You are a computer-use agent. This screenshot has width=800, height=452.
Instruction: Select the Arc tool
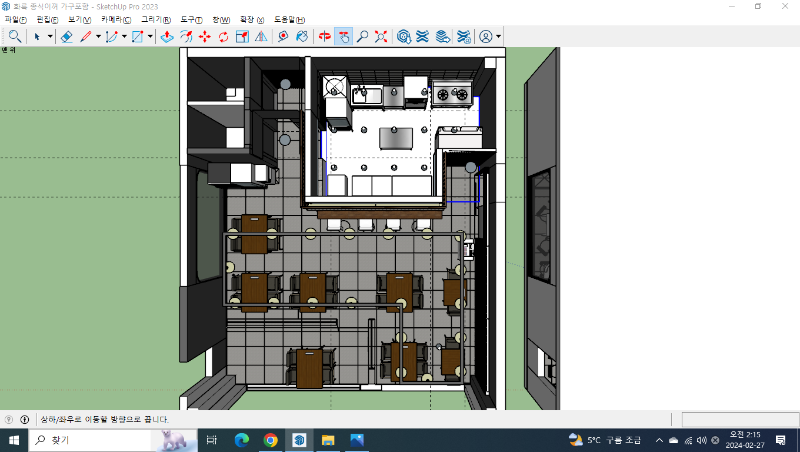click(x=111, y=36)
